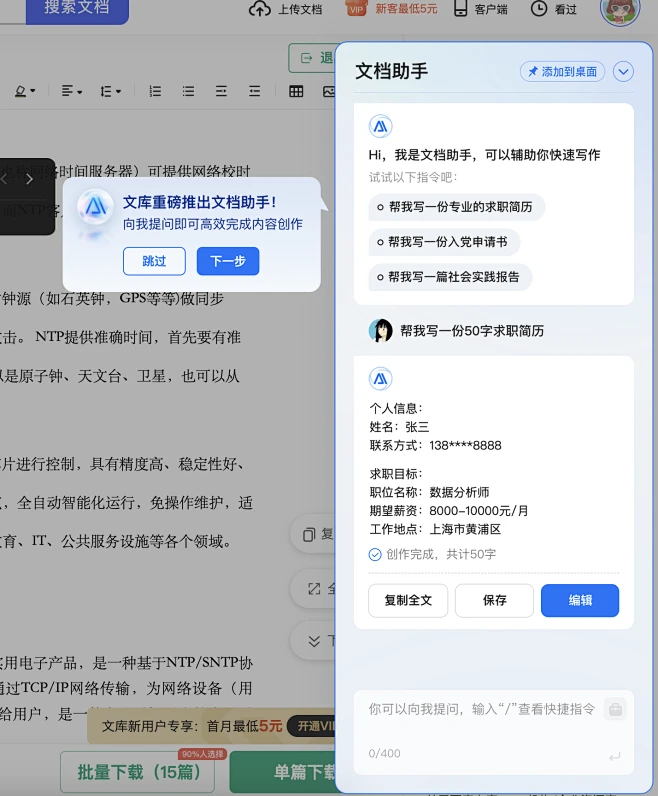658x796 pixels.
Task: Pin assistant with 添加到桌面 button
Action: pos(562,72)
